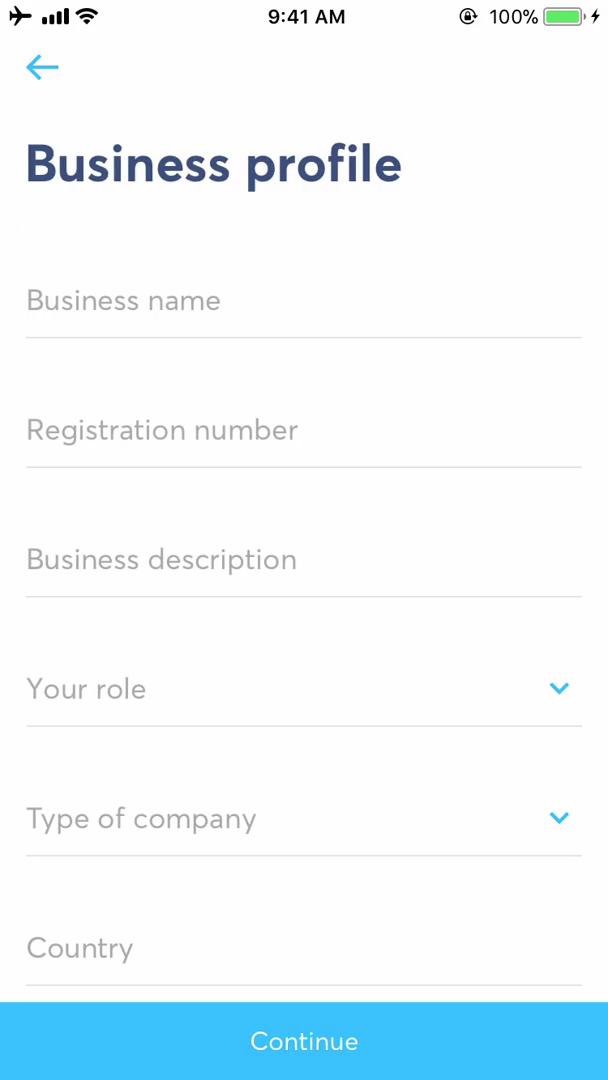Tap the Business profile heading

click(213, 163)
